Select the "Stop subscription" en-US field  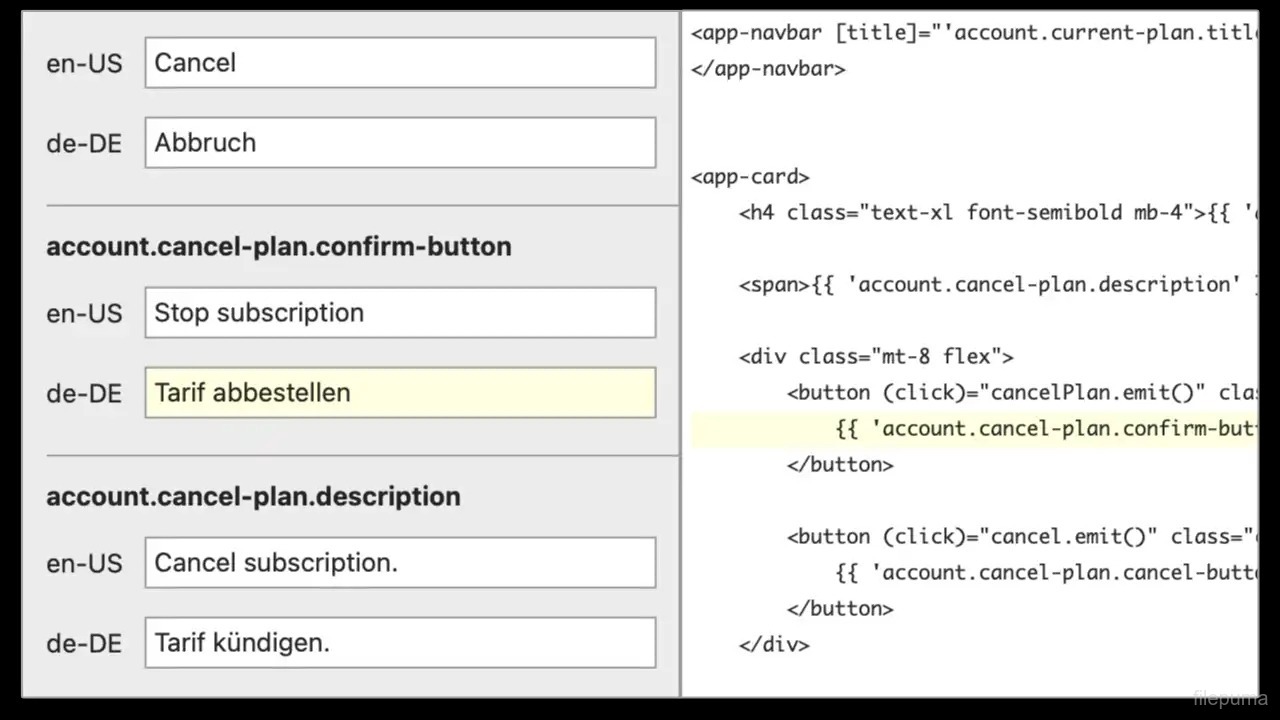click(x=400, y=312)
